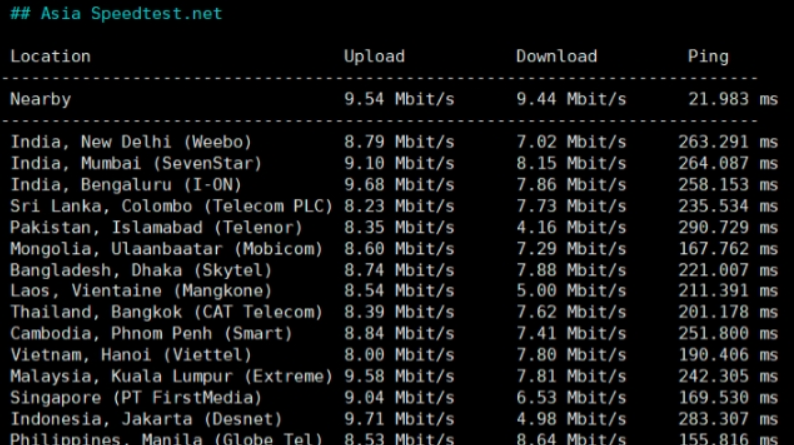Click 'Bangladesh, Dhaka (Skytel)' text

tap(141, 270)
